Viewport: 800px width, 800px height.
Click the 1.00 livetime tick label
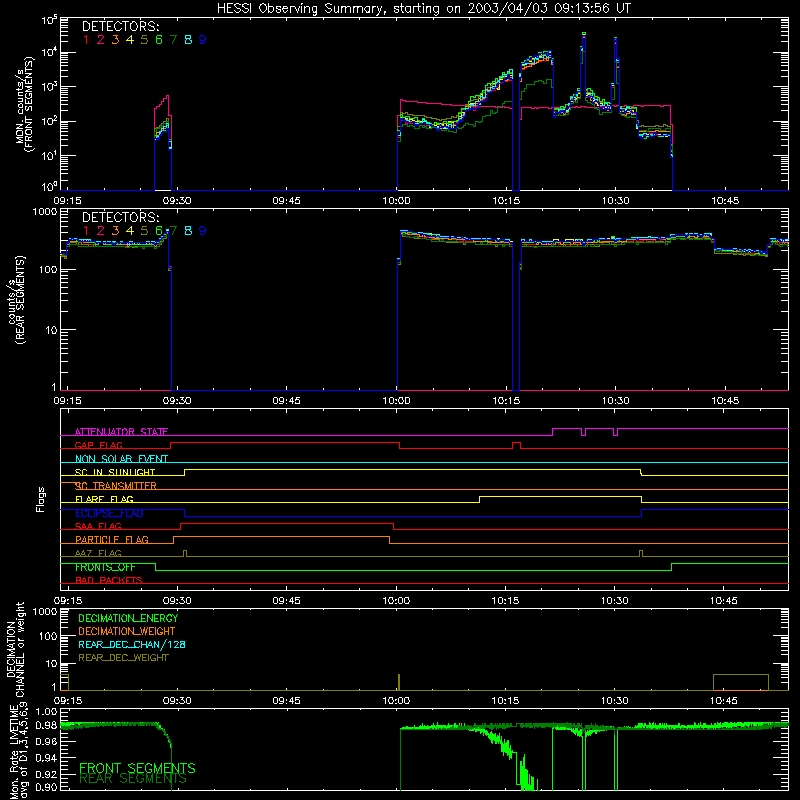pyautogui.click(x=46, y=712)
